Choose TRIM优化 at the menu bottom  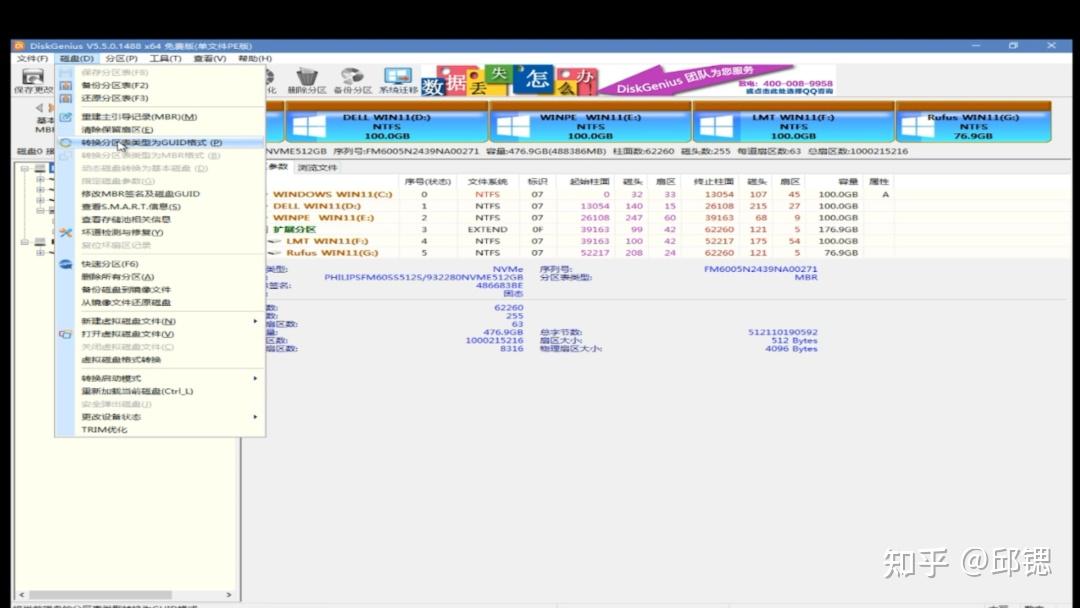160,430
